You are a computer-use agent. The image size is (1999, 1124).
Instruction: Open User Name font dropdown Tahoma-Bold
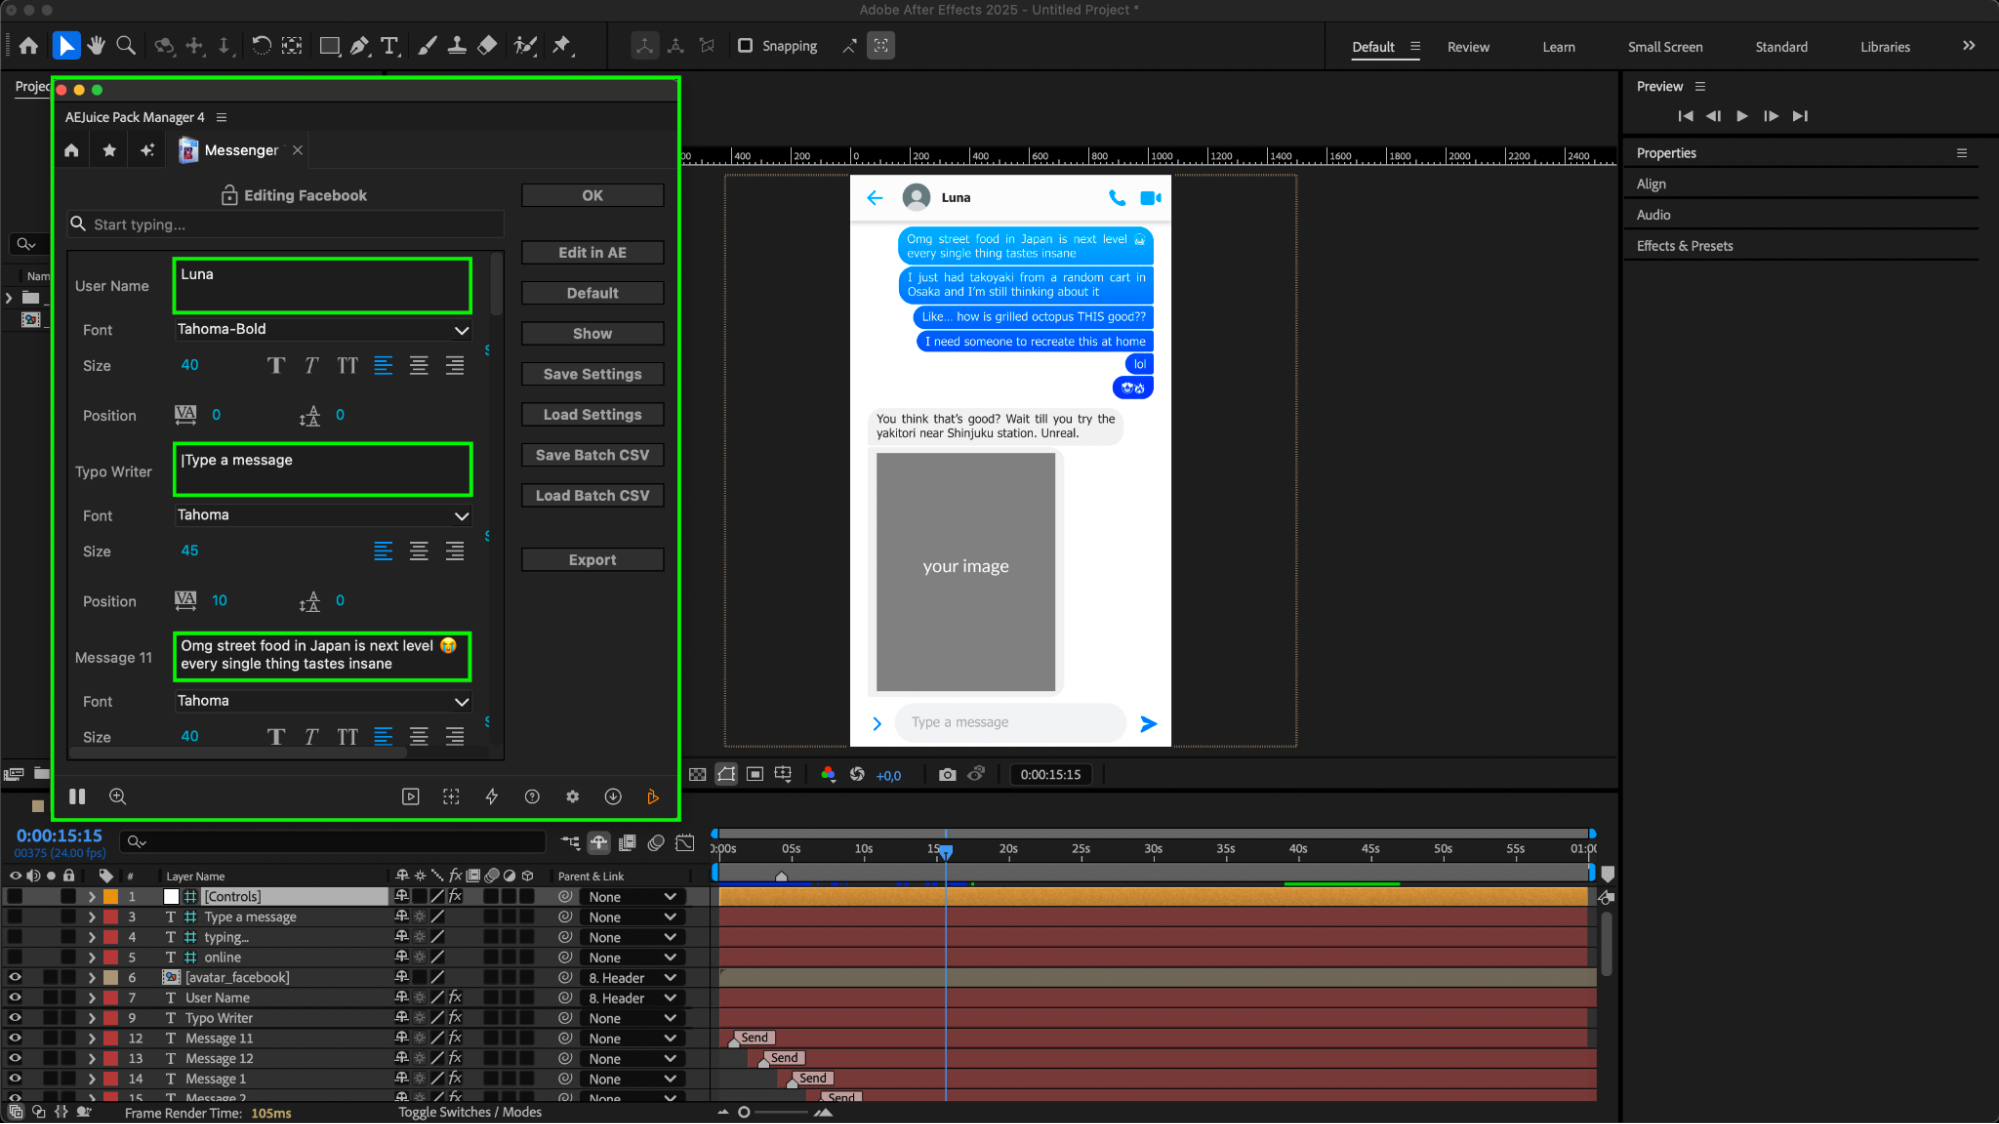click(x=322, y=330)
